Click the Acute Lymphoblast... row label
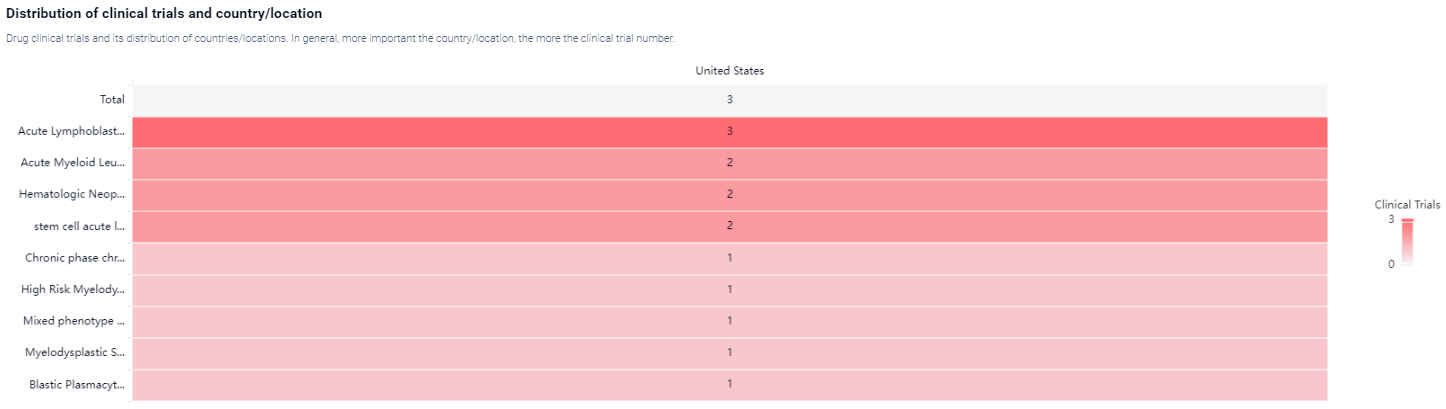 click(72, 131)
